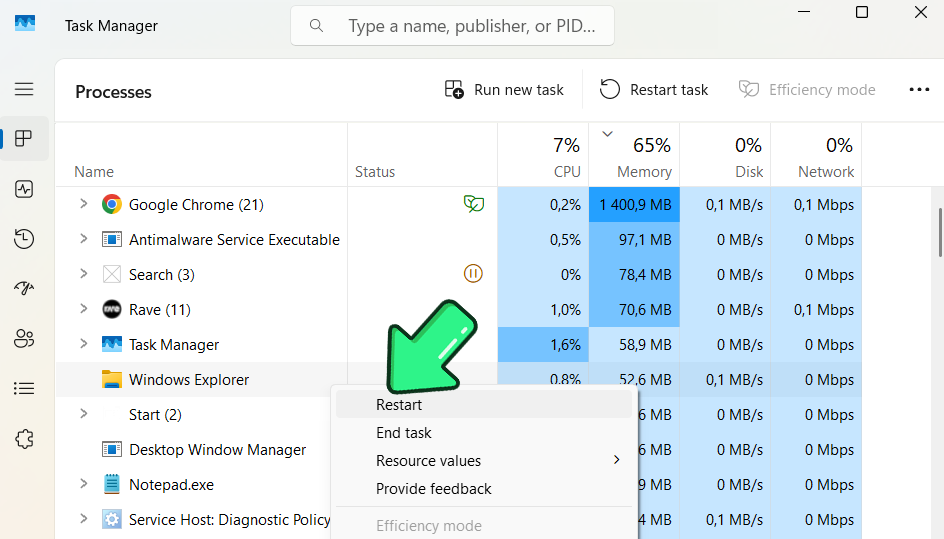Screen dimensions: 944x539
Task: Click the Run new task button
Action: point(504,90)
